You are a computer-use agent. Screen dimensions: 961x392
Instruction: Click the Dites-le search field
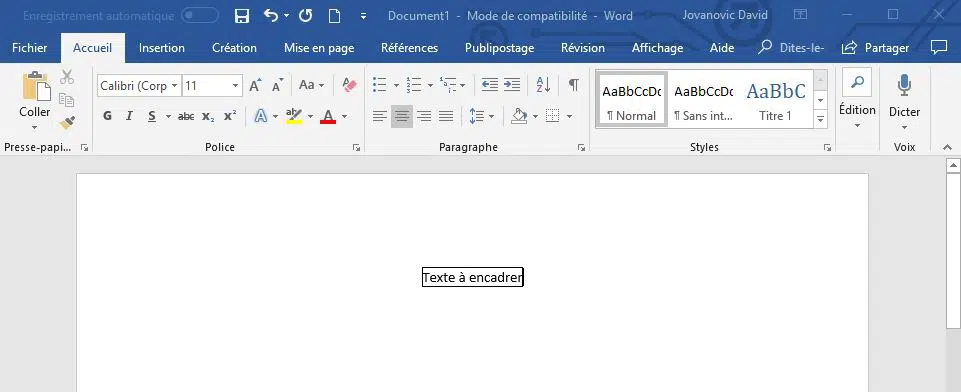point(791,48)
